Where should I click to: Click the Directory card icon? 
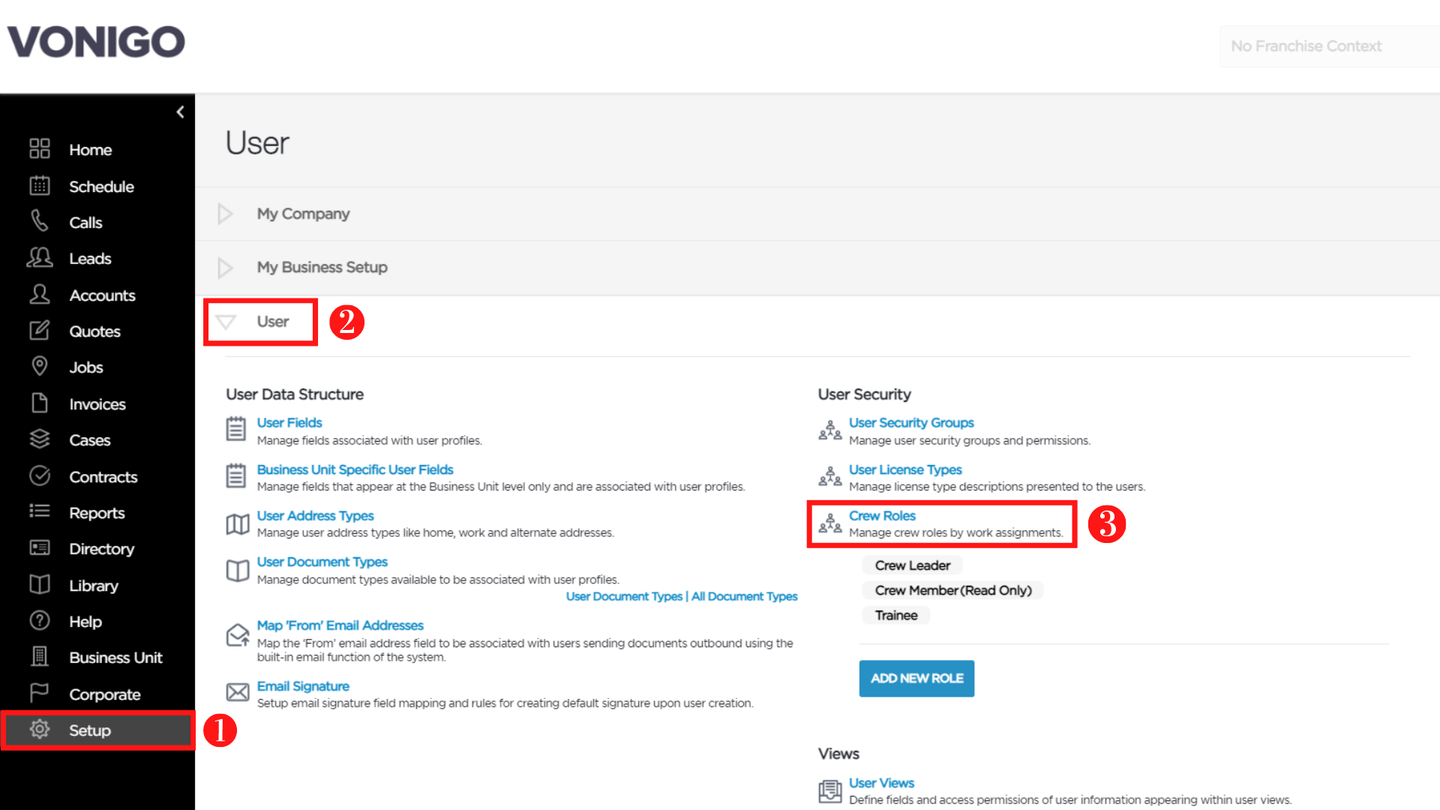[39, 548]
